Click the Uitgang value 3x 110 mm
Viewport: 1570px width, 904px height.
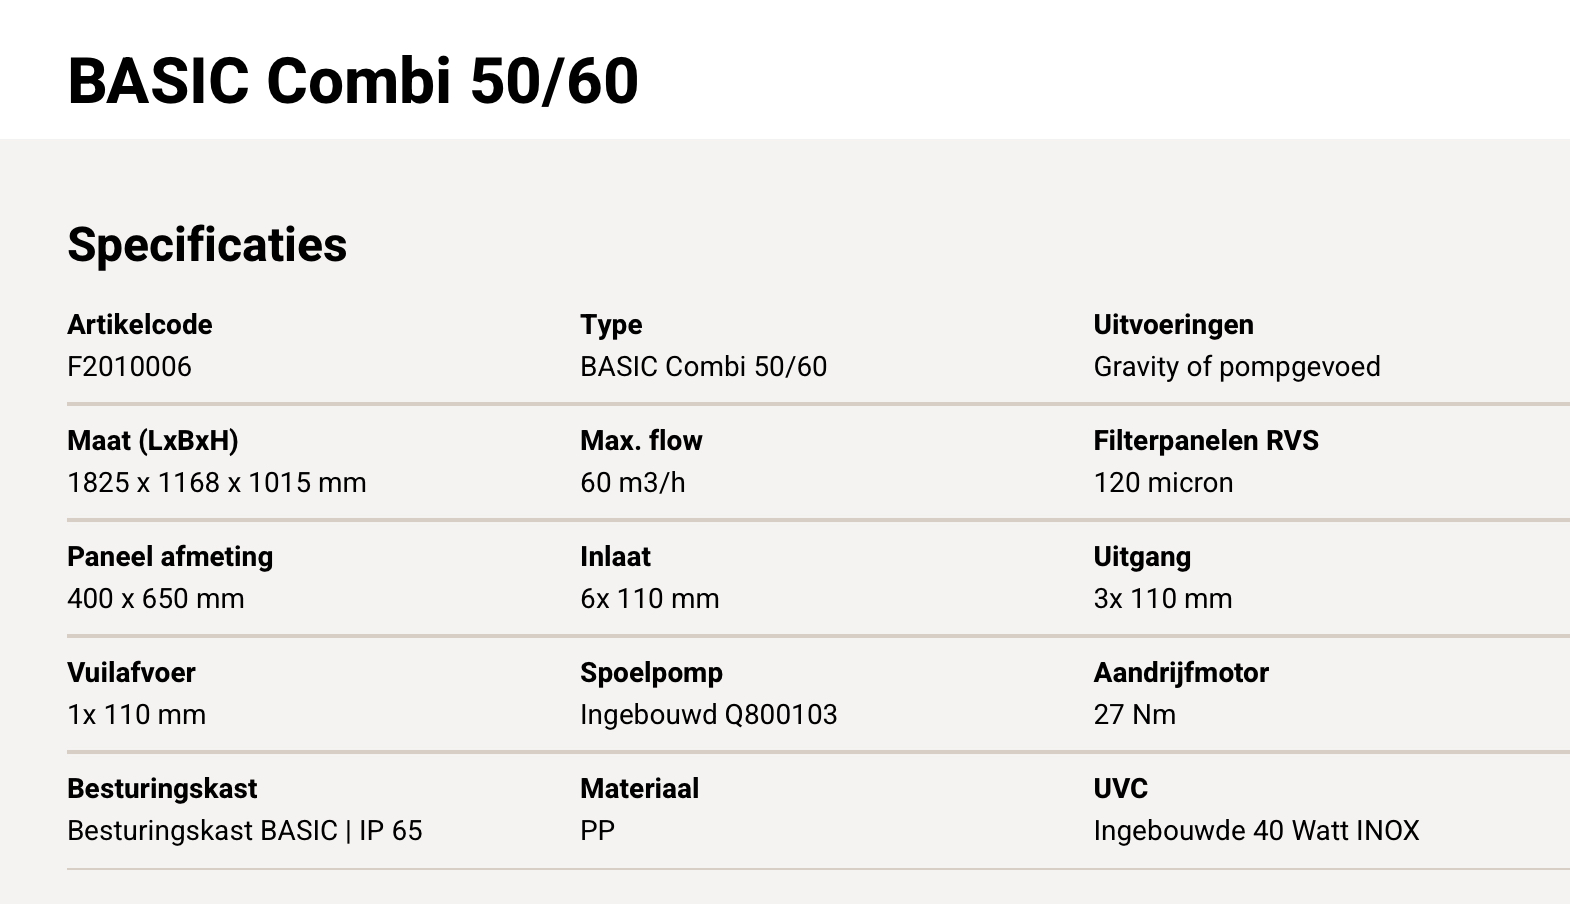(1162, 599)
